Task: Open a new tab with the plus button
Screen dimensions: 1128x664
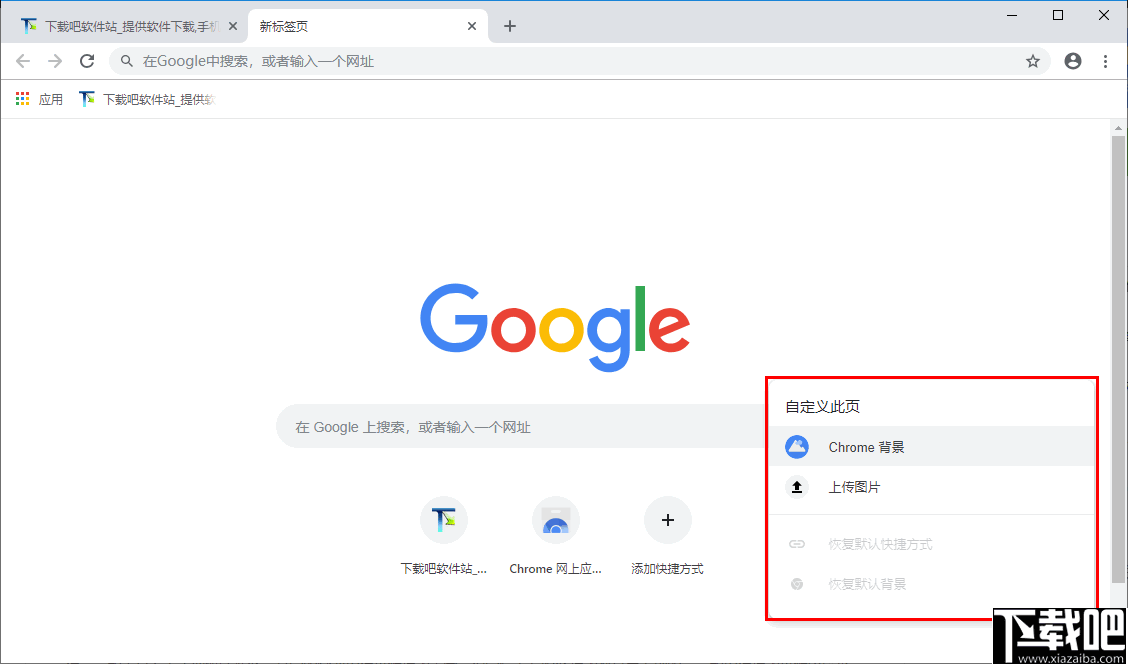Action: point(510,25)
